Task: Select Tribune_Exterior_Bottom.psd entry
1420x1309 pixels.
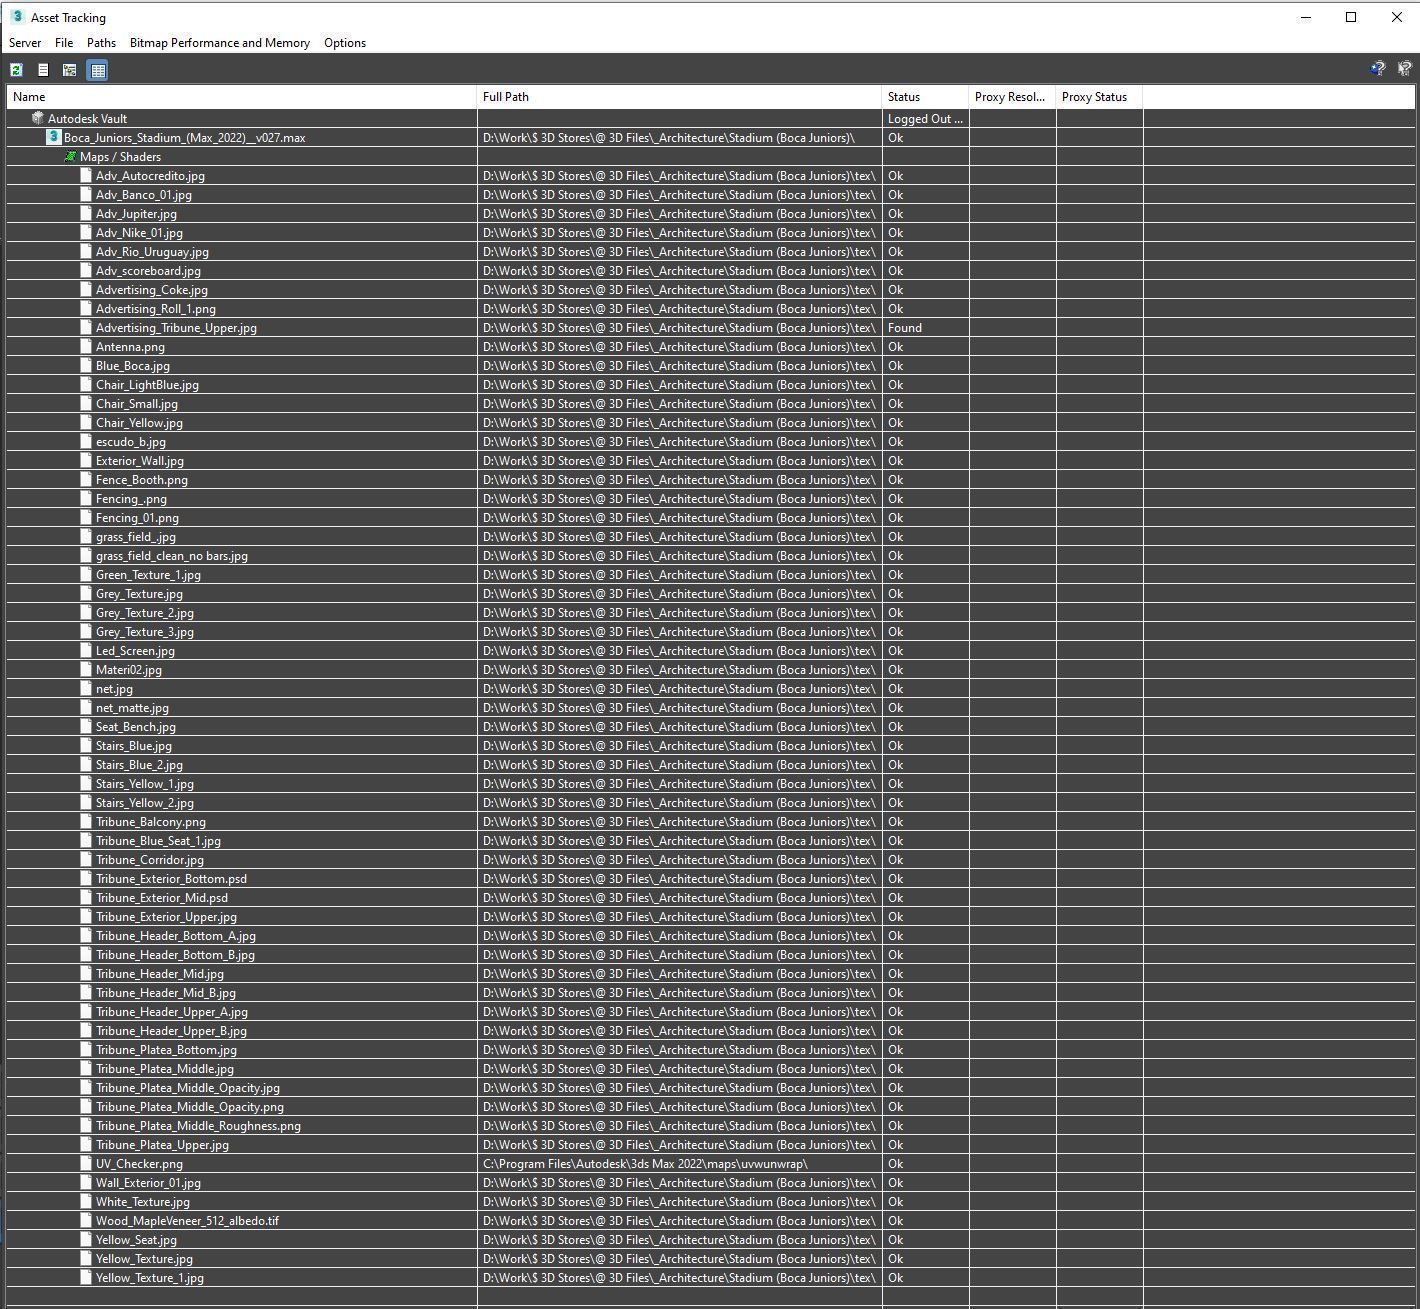Action: pos(171,878)
